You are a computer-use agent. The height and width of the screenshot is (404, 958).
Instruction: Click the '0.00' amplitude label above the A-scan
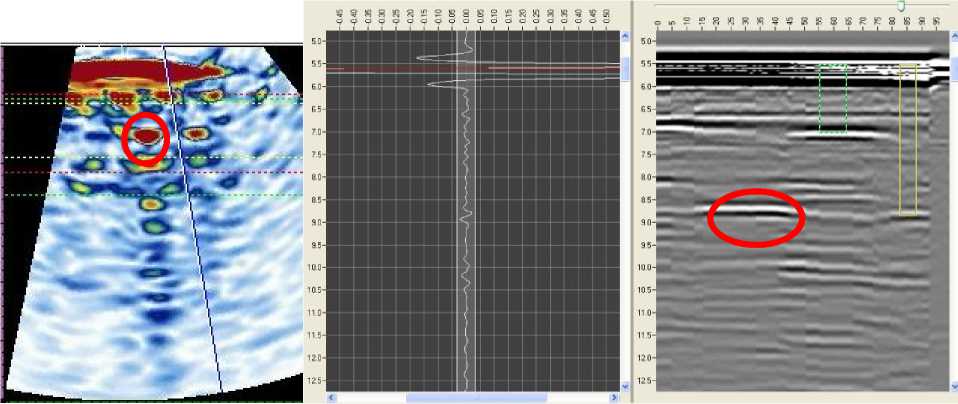(466, 15)
